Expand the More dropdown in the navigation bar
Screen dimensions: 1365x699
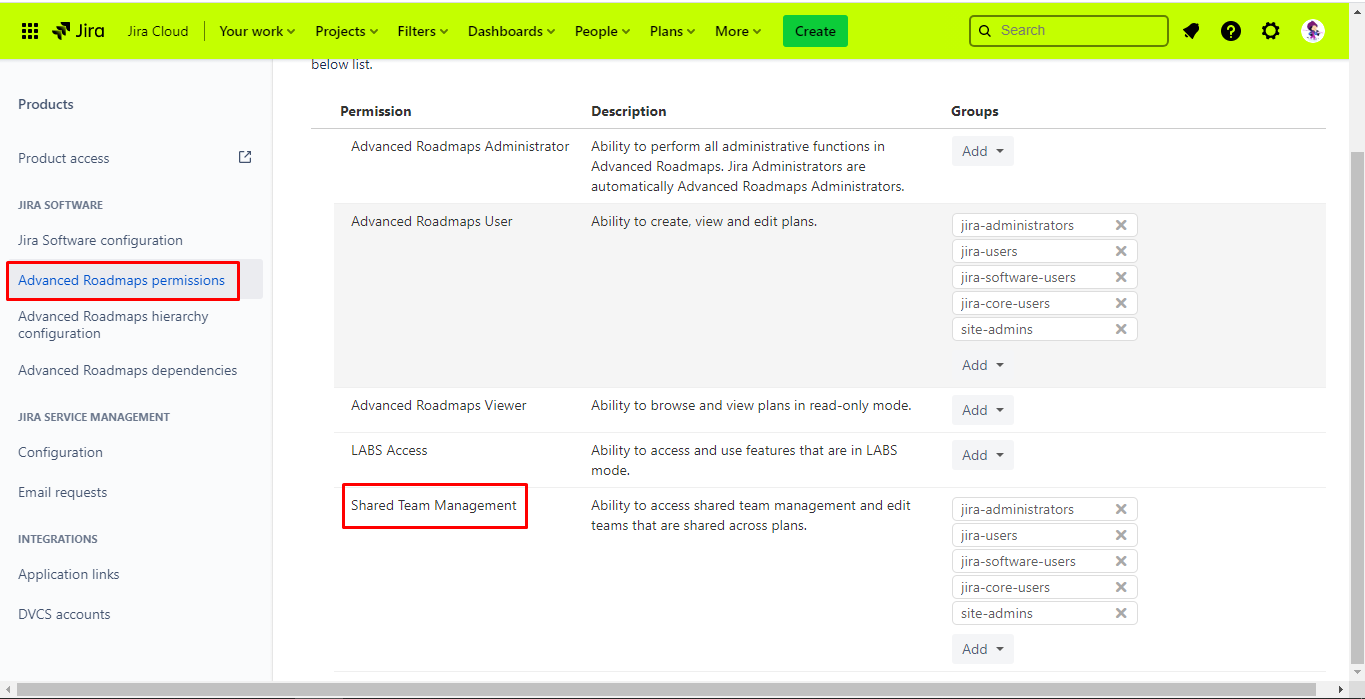pos(737,31)
